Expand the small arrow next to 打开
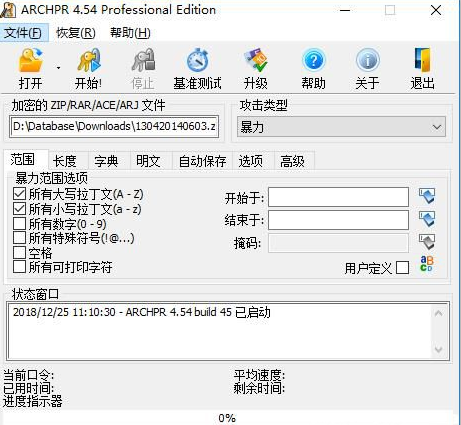 (58, 68)
